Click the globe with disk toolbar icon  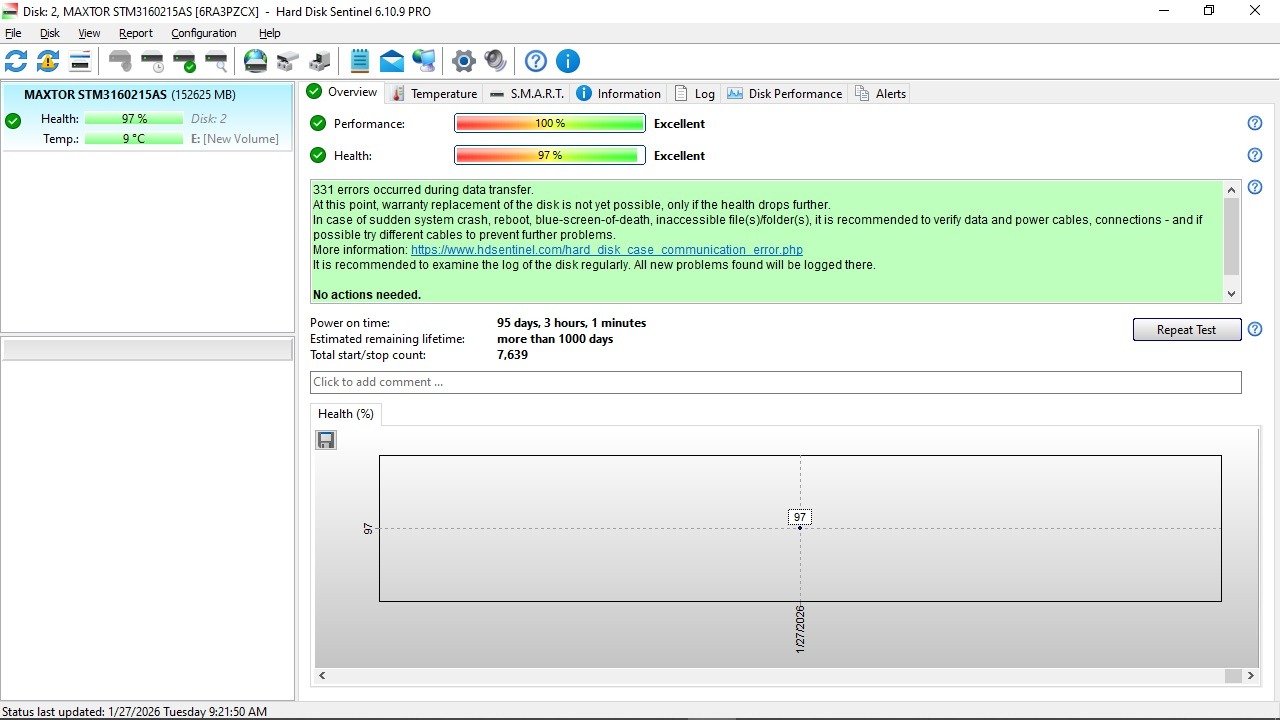coord(256,62)
